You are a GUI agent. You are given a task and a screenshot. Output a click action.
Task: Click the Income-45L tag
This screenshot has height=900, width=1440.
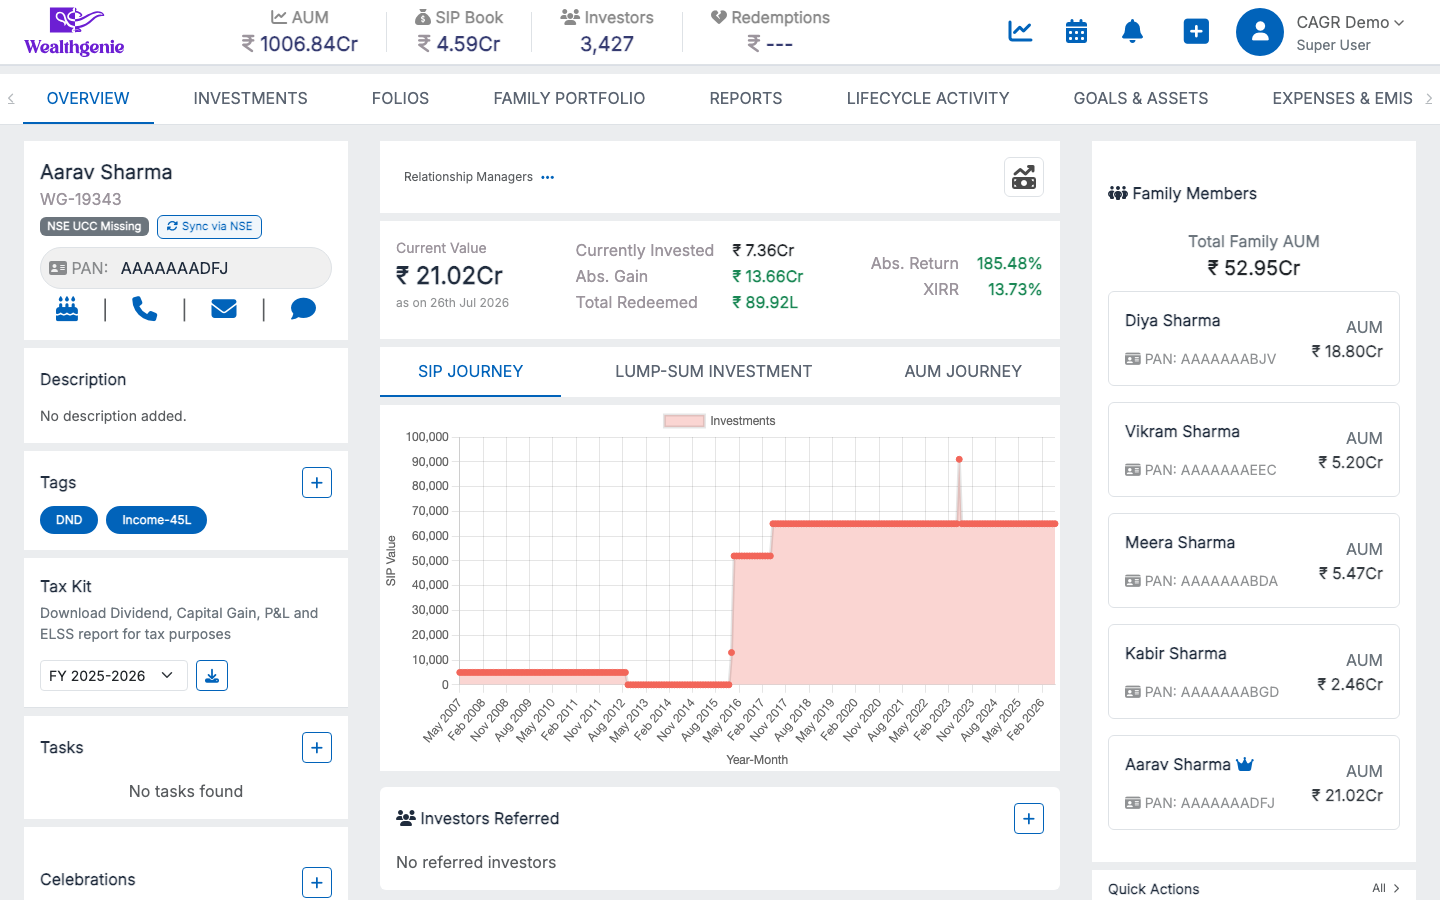tap(156, 520)
